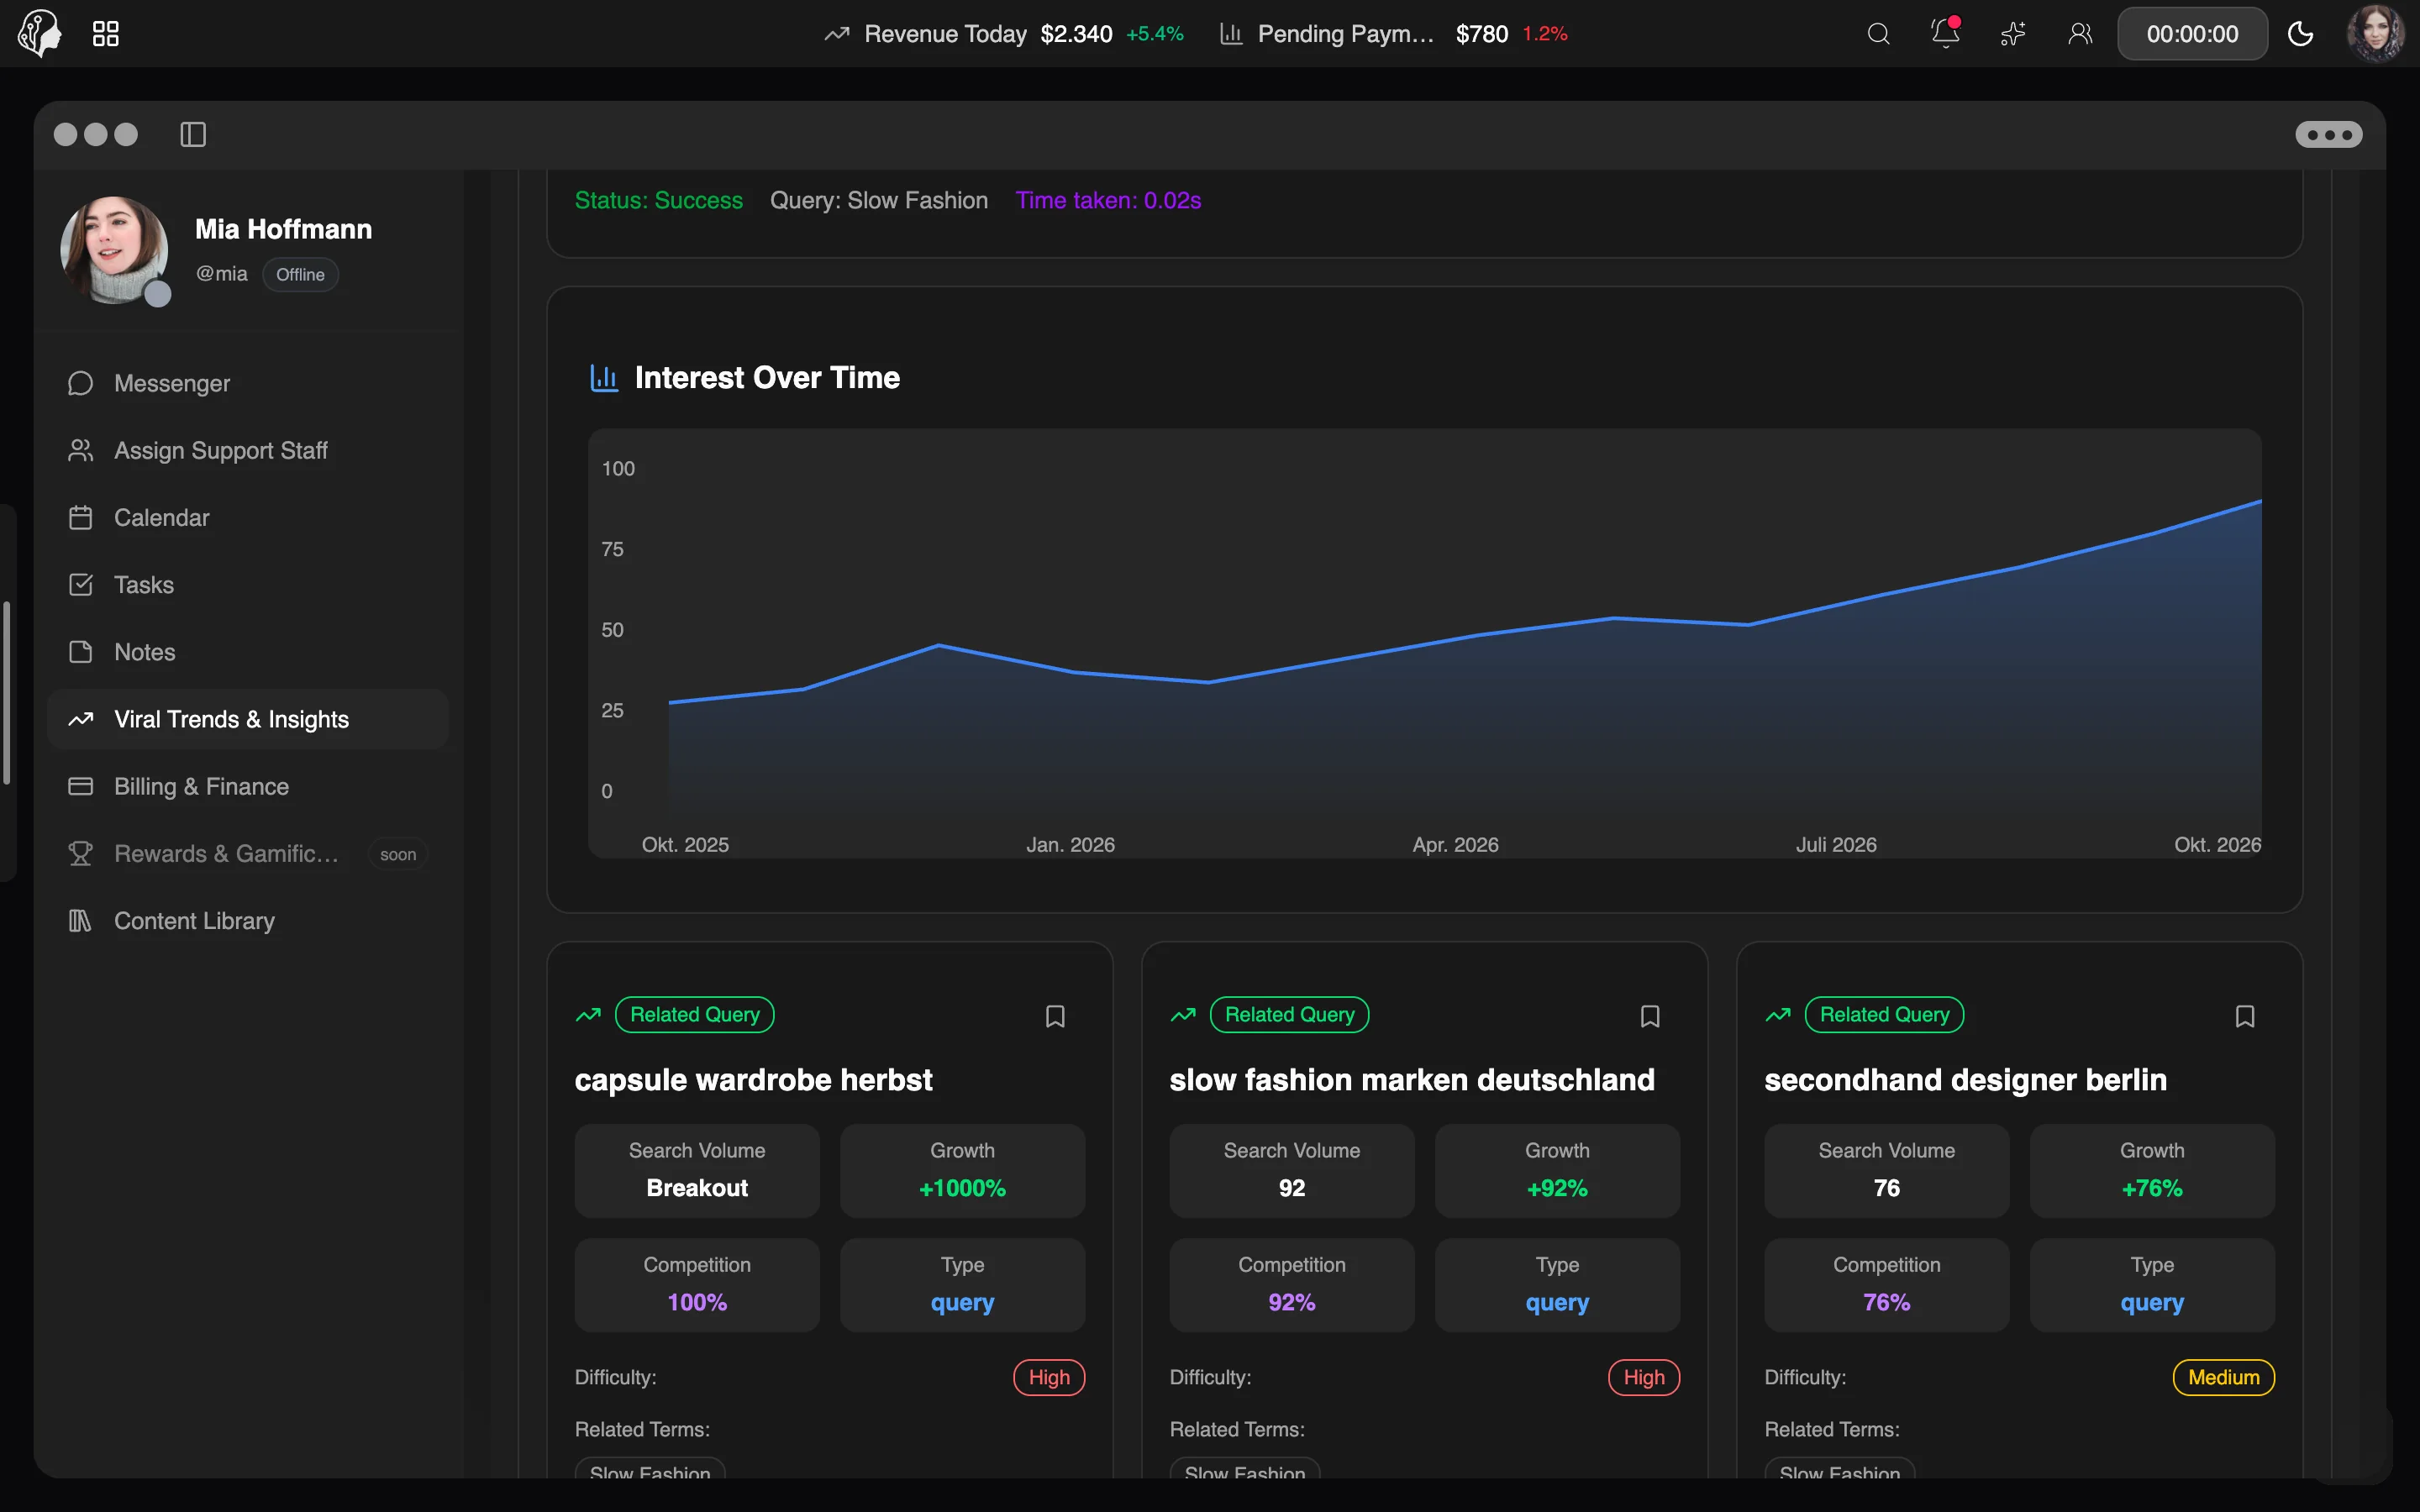Click Related Query badge on slow fashion marken card

[1290, 1014]
